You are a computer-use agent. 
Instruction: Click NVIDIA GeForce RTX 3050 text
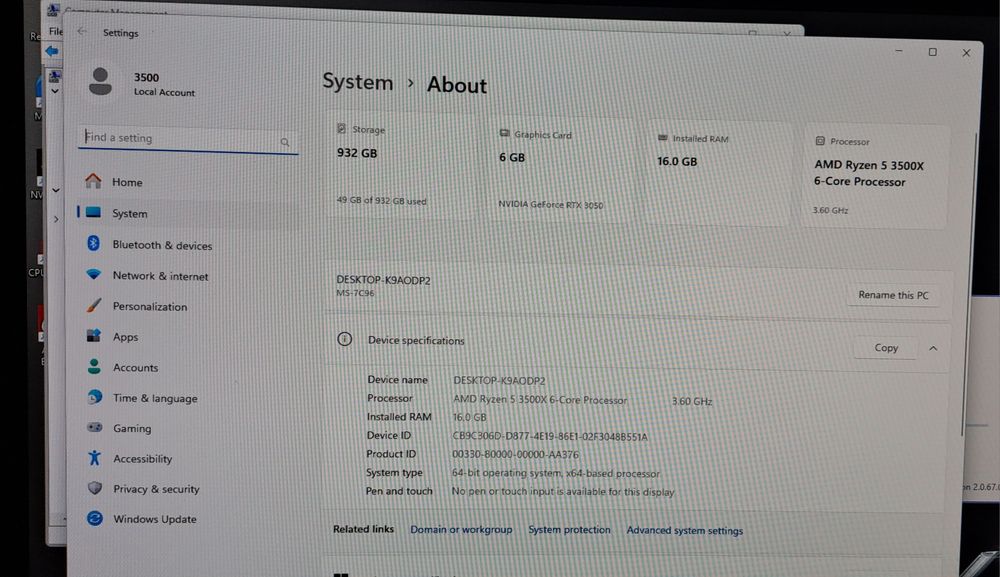[x=550, y=204]
